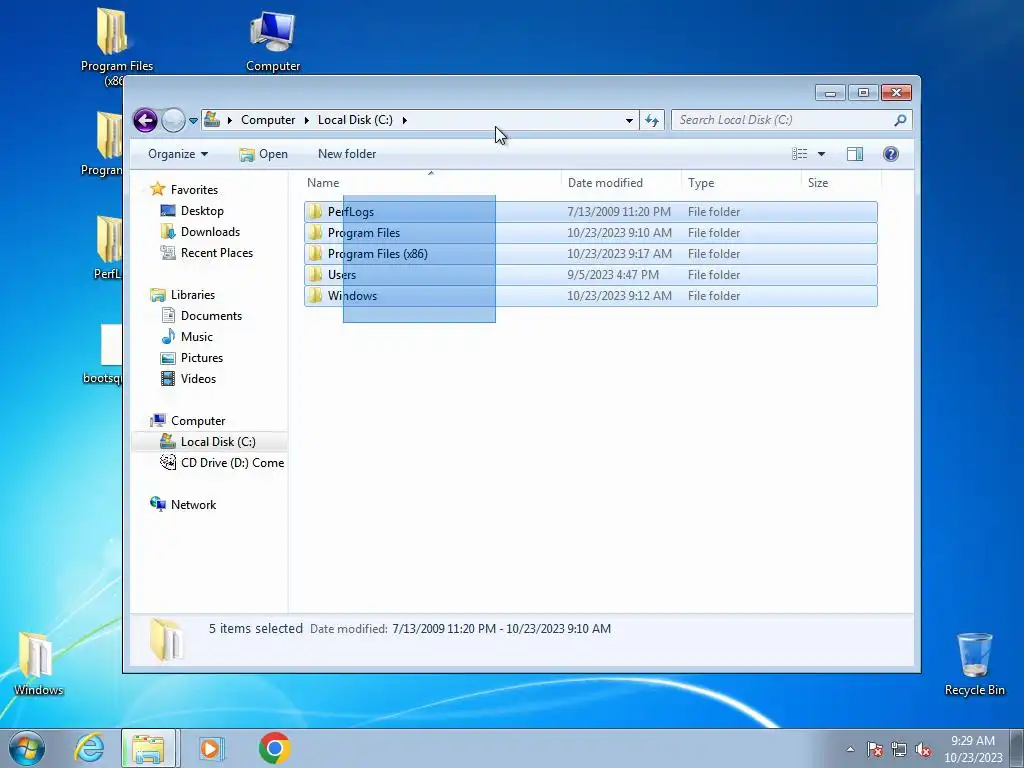Click the 9/5/2023 4:47 PM date cell
The image size is (1024, 768).
(613, 274)
